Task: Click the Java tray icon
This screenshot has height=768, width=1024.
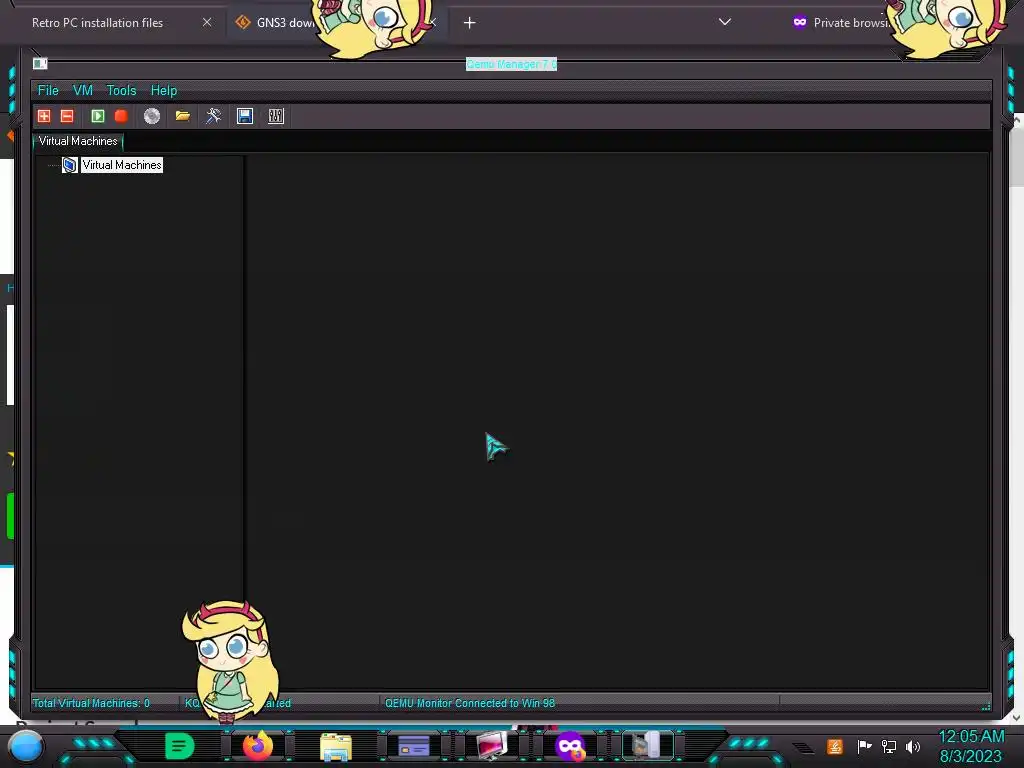Action: pos(835,746)
